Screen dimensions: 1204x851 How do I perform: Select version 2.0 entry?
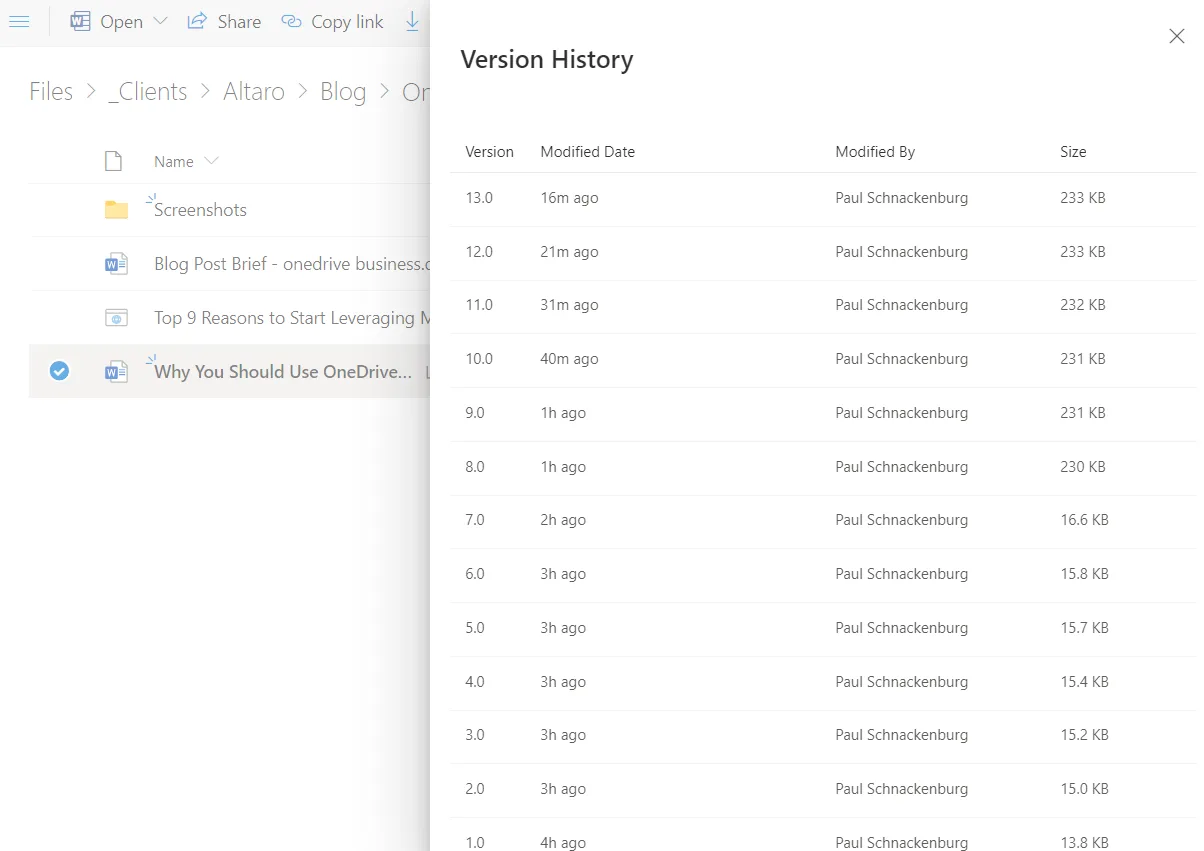tap(823, 789)
